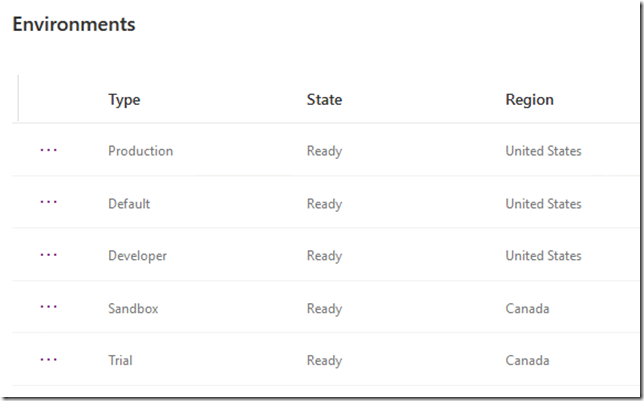Open more options for Developer environment
The height and width of the screenshot is (401, 644).
tap(48, 255)
